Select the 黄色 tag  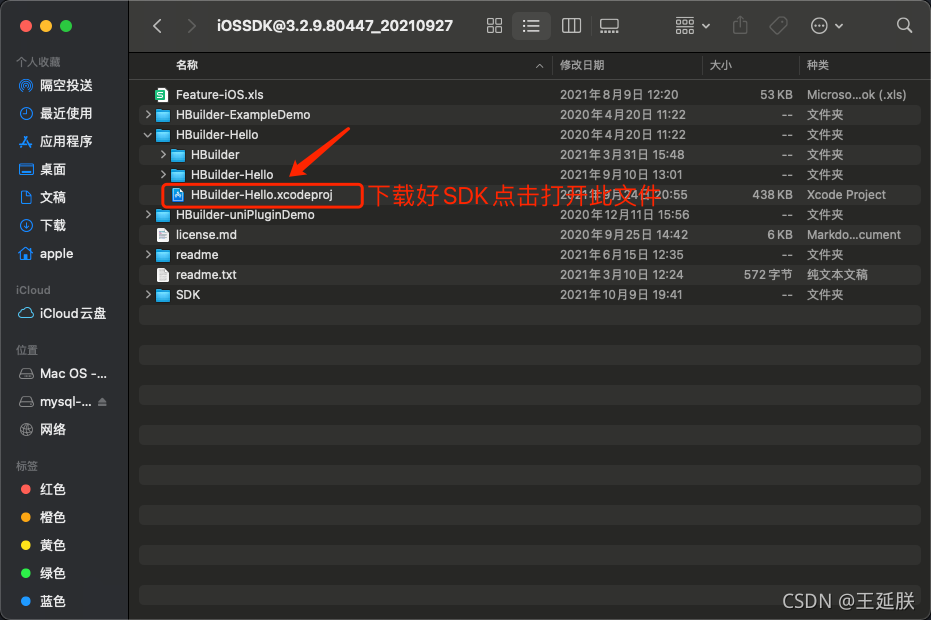[43, 545]
